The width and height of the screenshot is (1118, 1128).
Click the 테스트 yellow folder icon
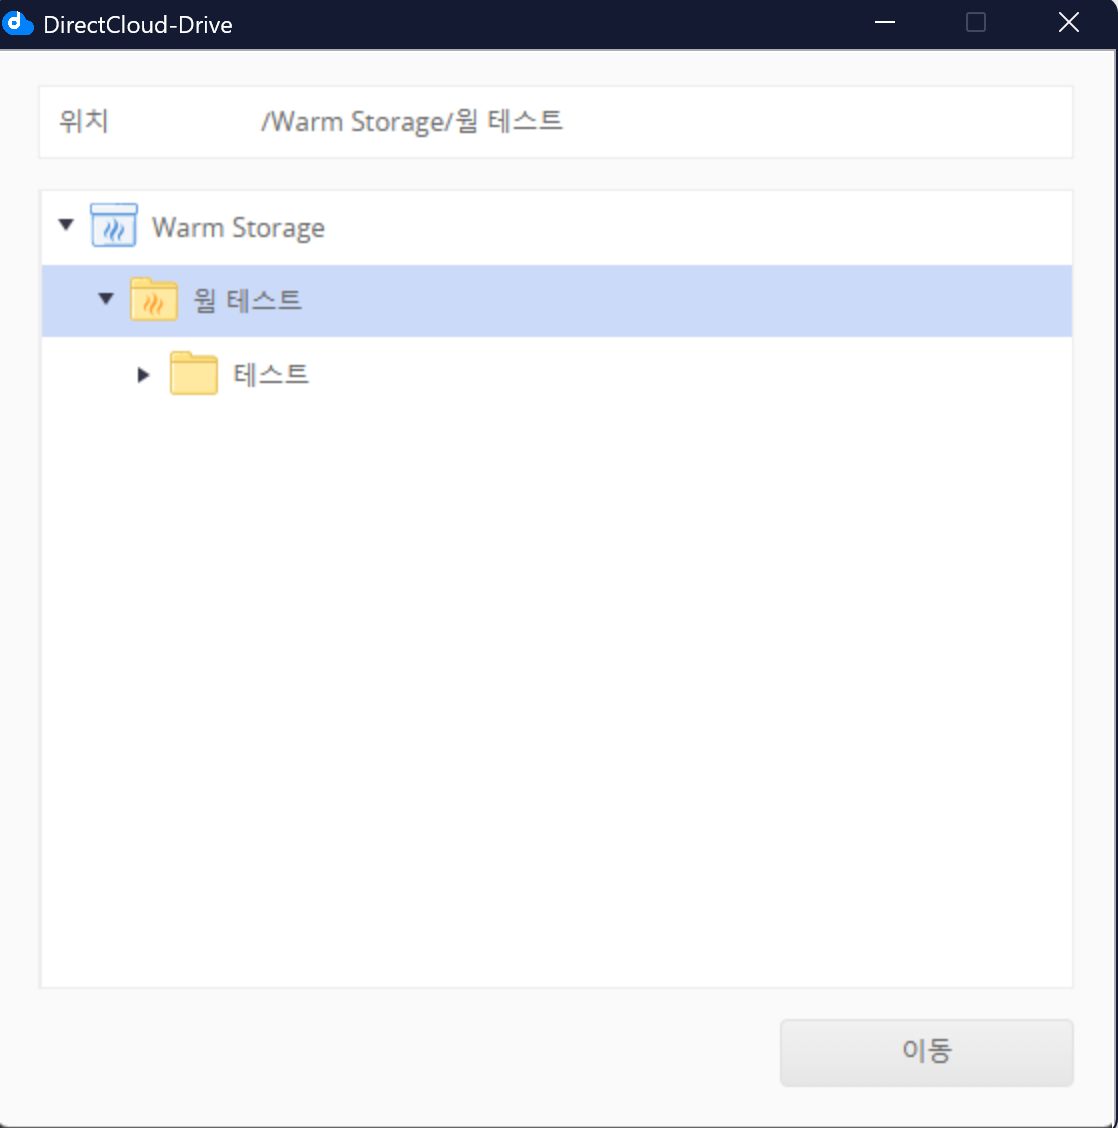point(193,374)
